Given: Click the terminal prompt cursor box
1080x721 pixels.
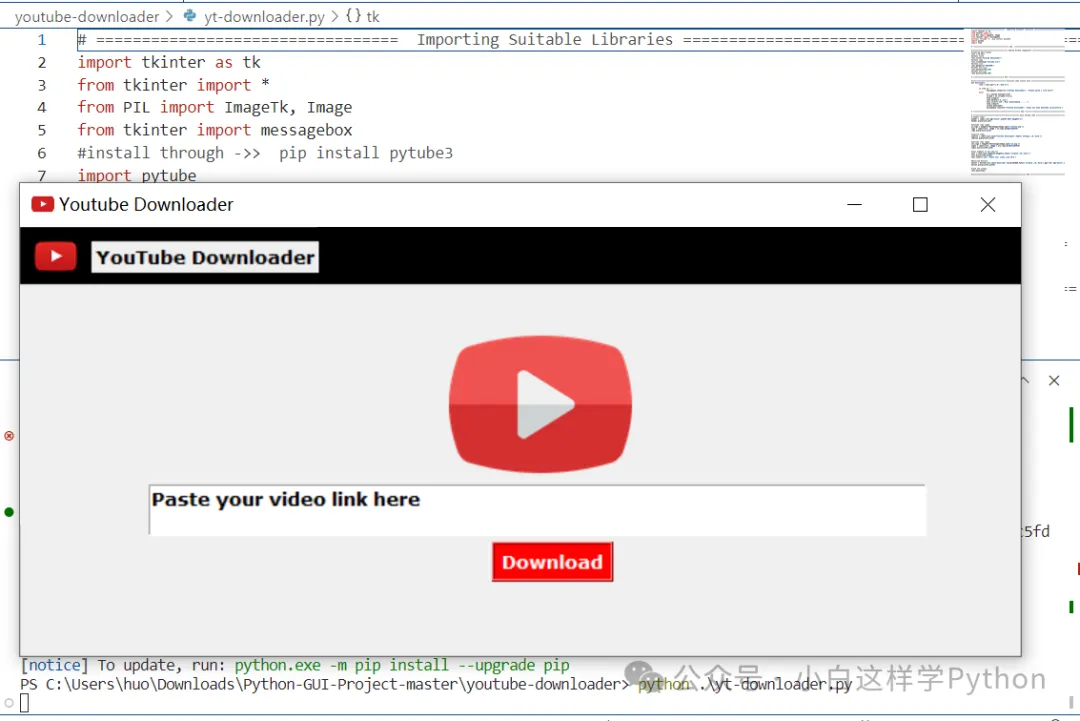Looking at the screenshot, I should [x=25, y=703].
